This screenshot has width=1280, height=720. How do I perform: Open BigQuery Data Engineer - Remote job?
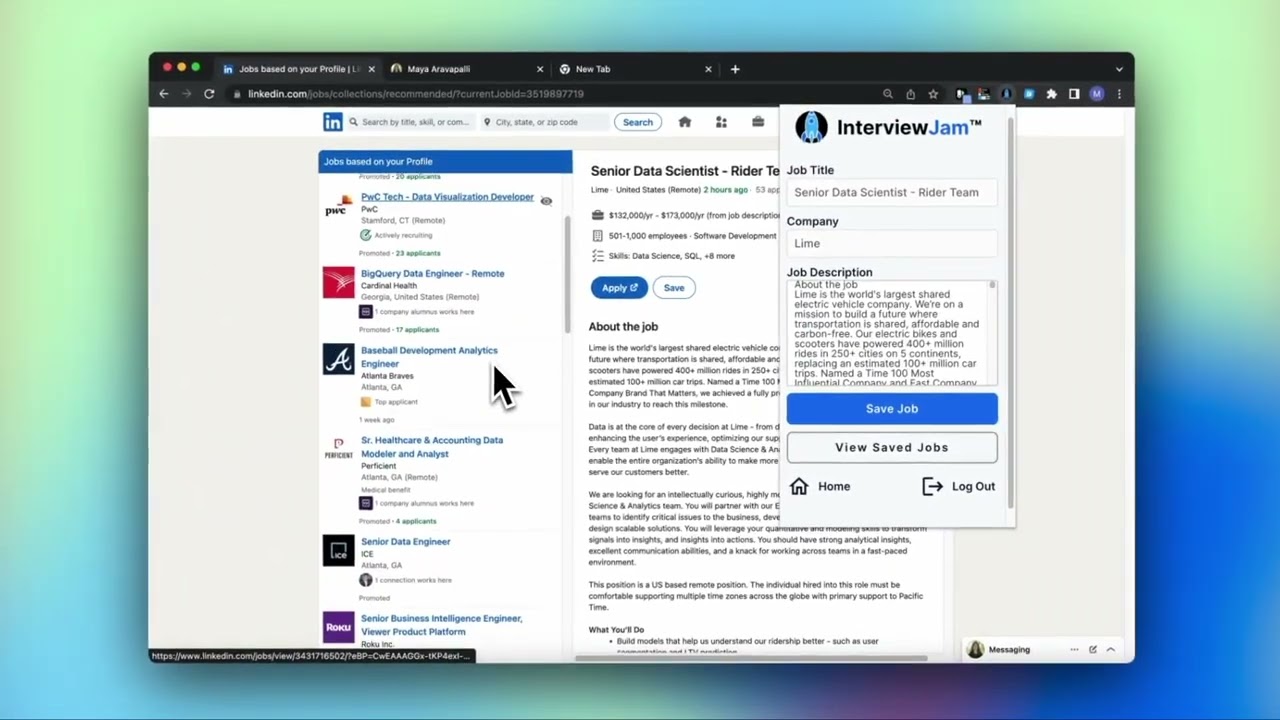pos(432,273)
